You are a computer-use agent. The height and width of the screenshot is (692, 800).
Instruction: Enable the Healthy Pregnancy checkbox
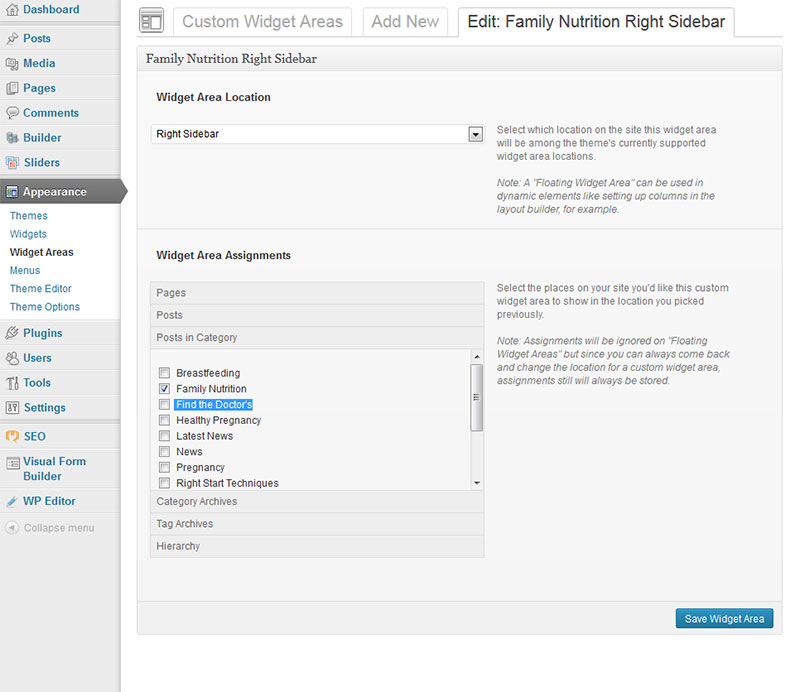164,420
